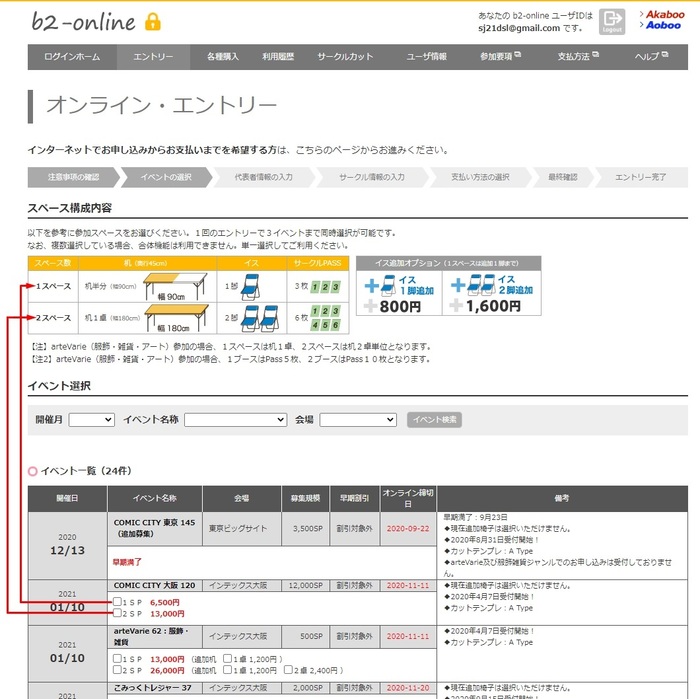This screenshot has height=699, width=700.
Task: Click the イベント検索 button
Action: point(434,420)
